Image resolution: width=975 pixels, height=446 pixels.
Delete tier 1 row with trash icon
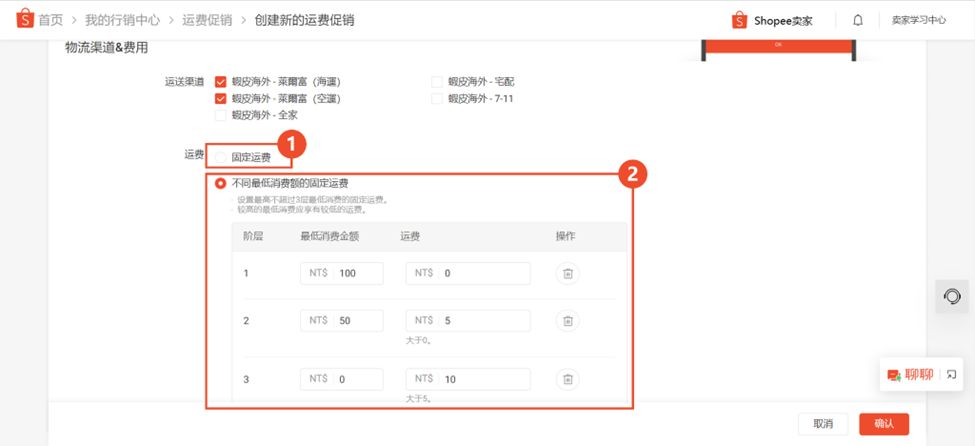(x=568, y=273)
